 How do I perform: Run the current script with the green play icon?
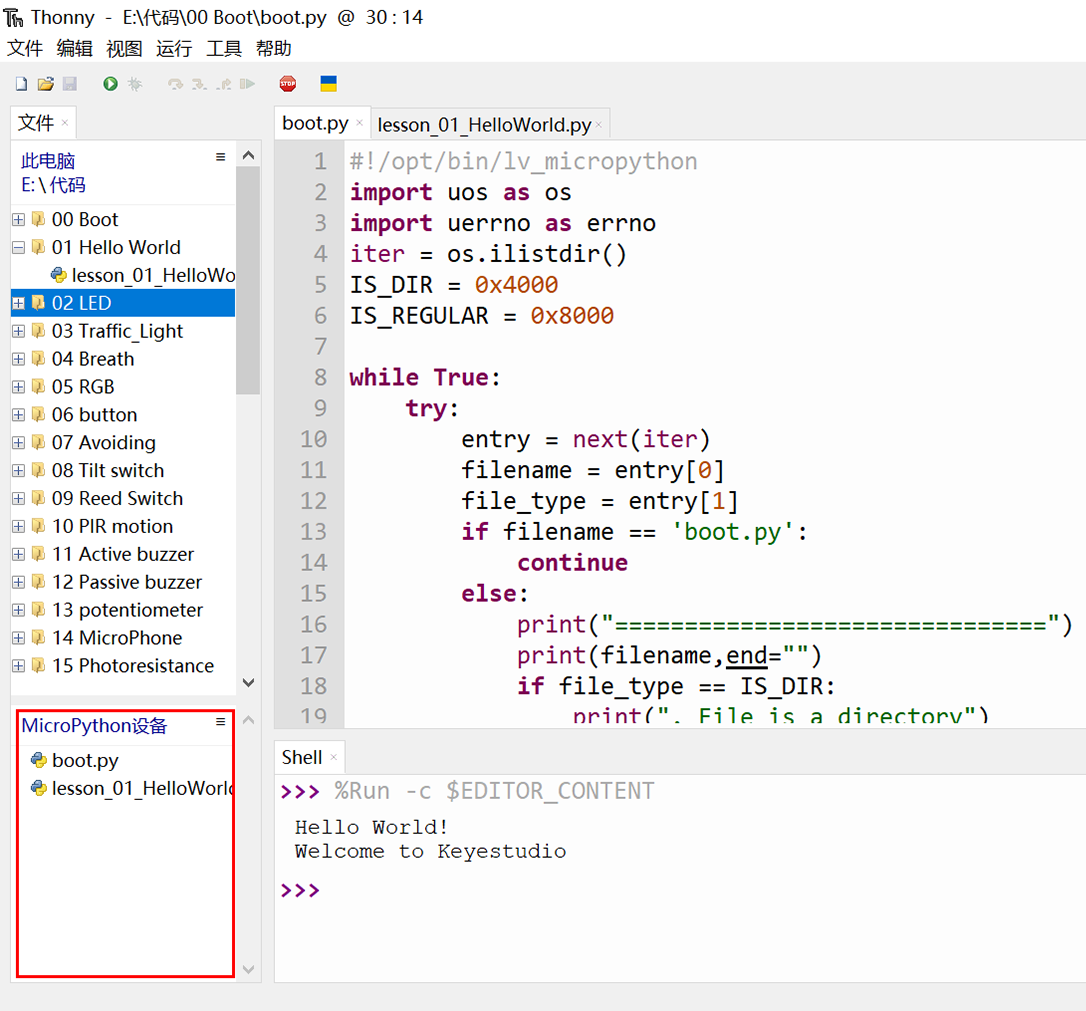pos(110,84)
